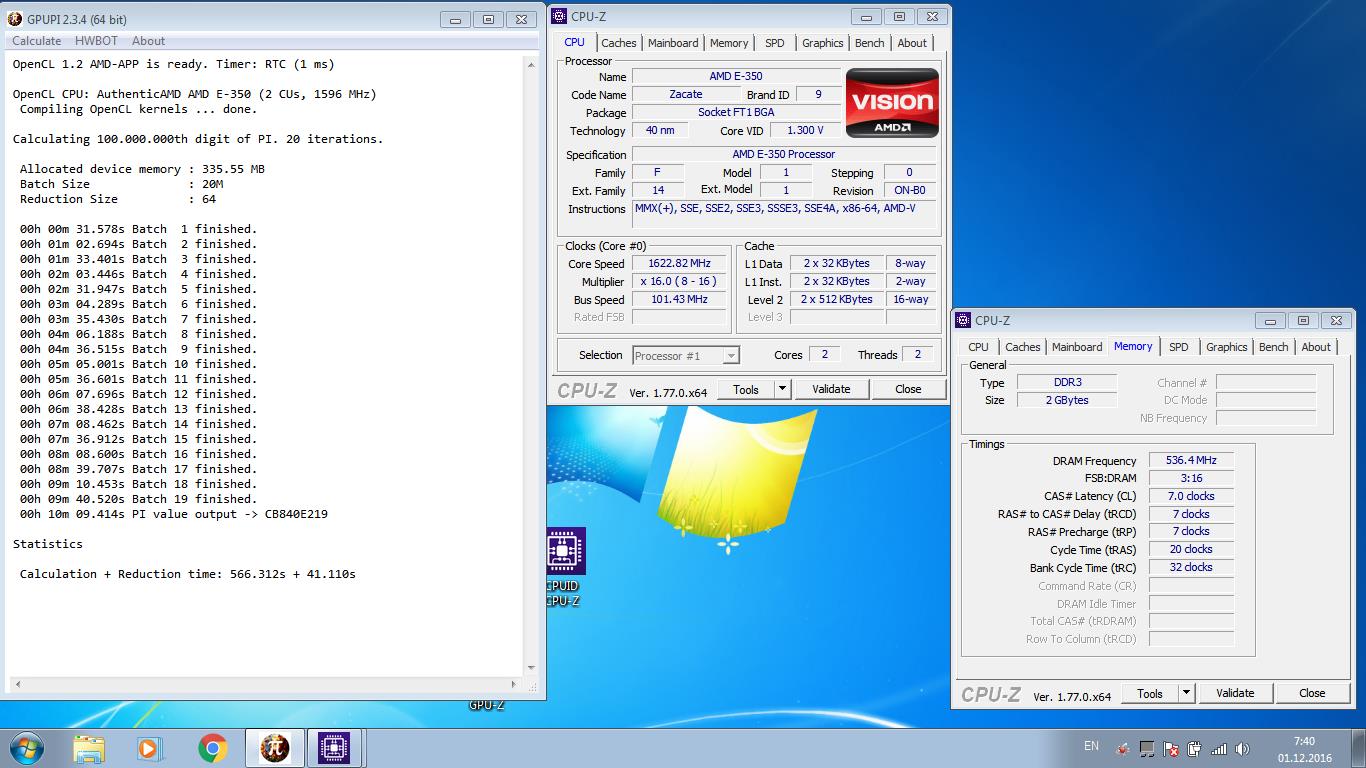Viewport: 1366px width, 768px height.
Task: Click the GPUPI window title icon
Action: pyautogui.click(x=15, y=19)
